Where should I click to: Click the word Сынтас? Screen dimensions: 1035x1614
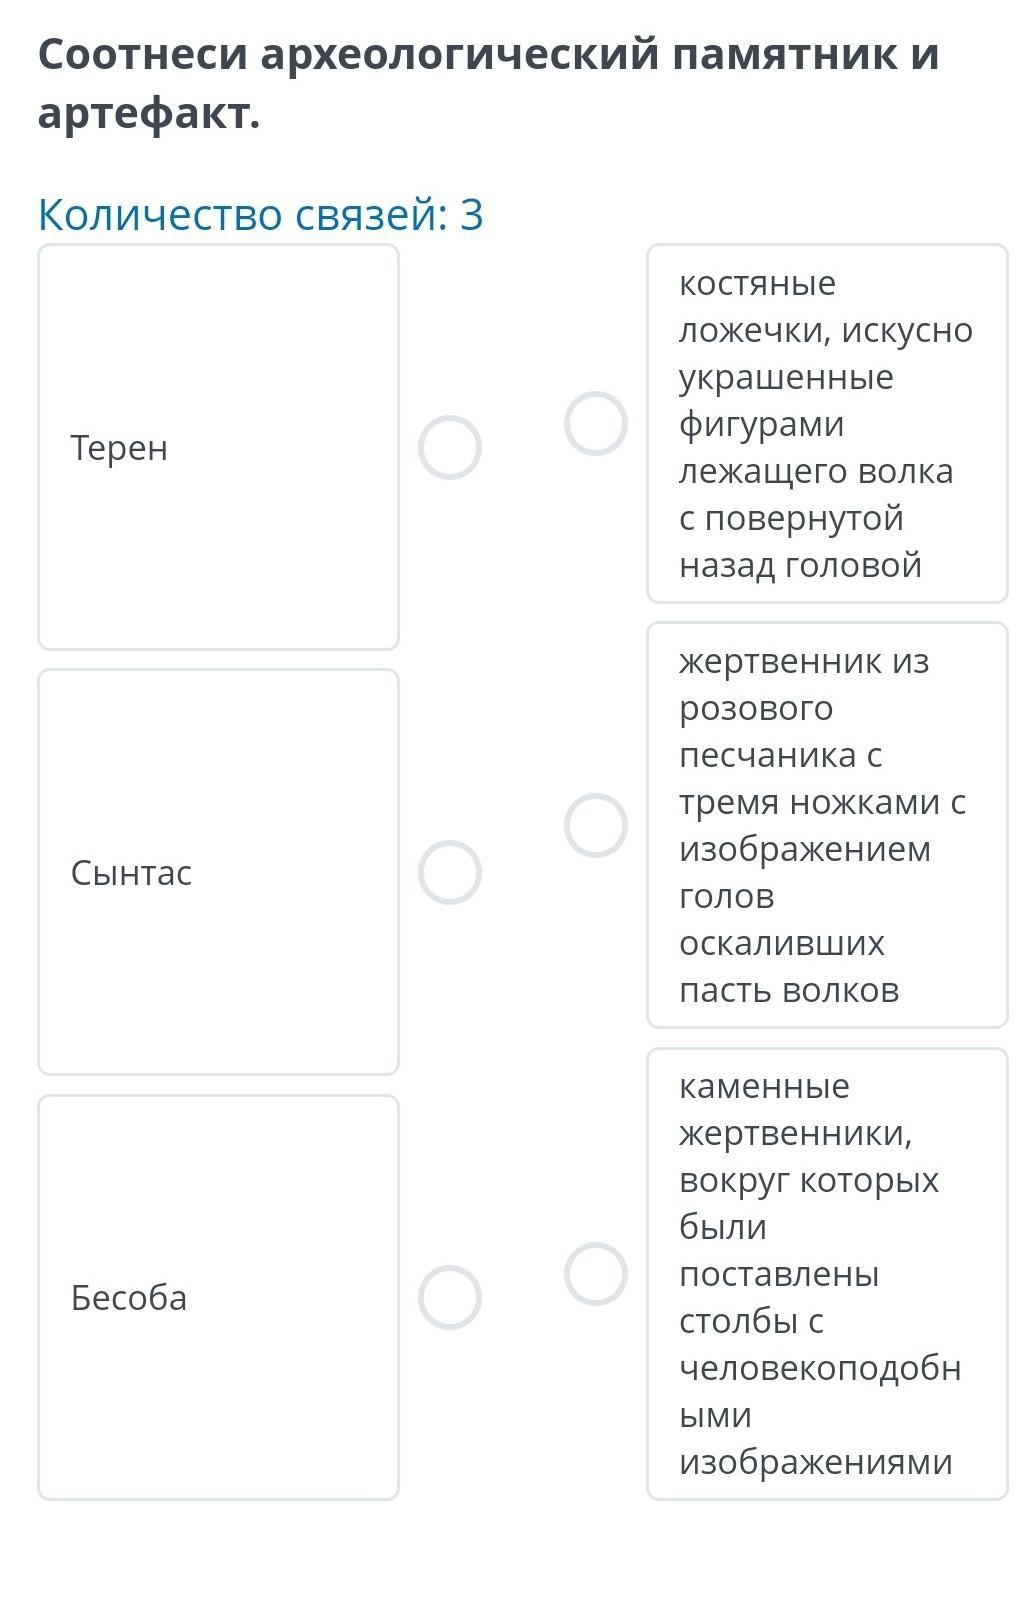coord(131,873)
